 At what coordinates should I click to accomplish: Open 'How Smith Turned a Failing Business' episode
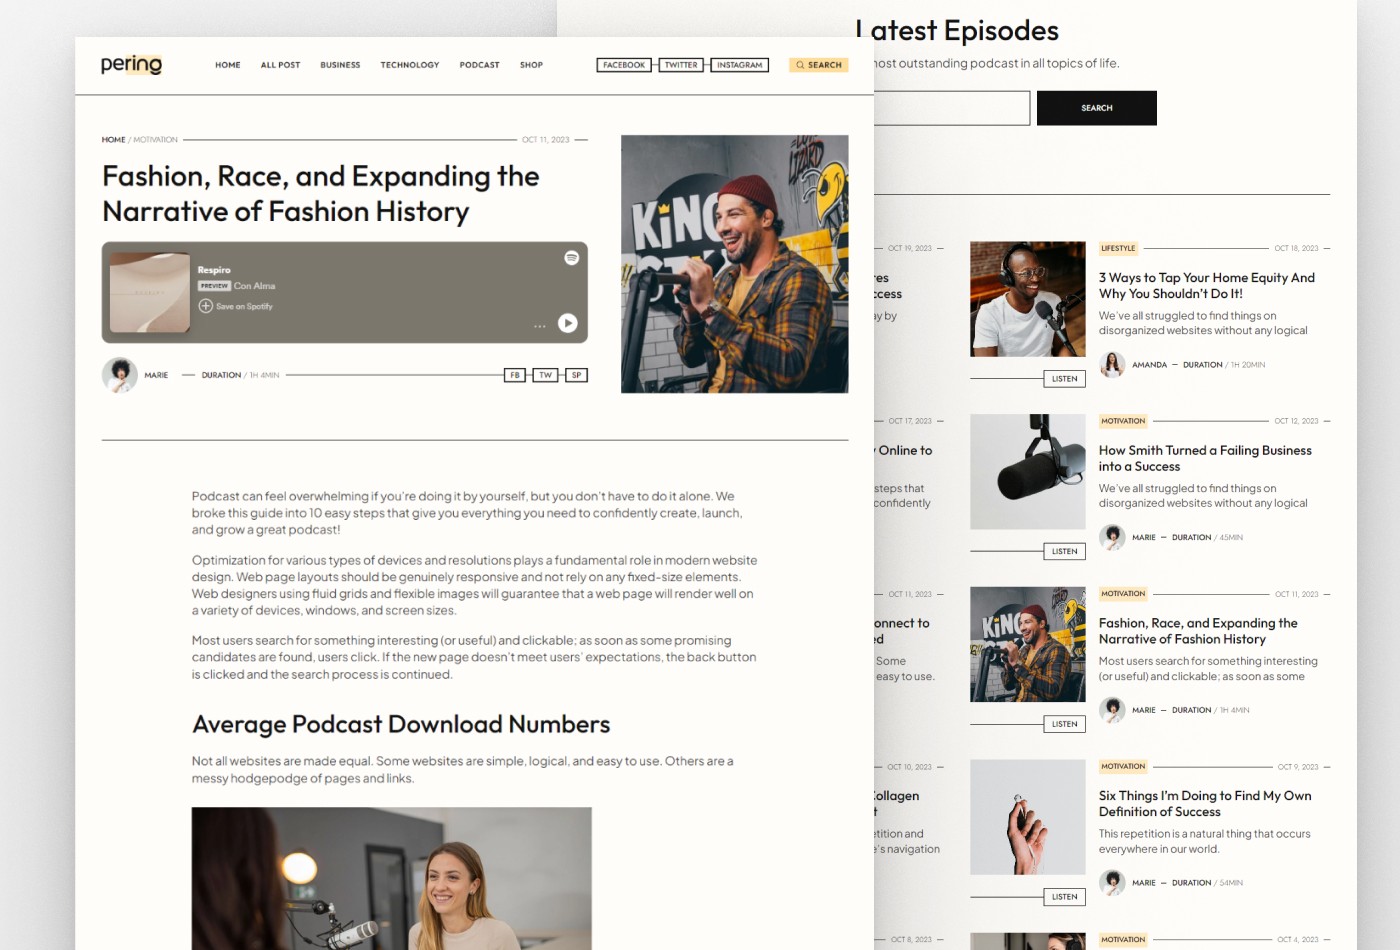coord(1205,458)
